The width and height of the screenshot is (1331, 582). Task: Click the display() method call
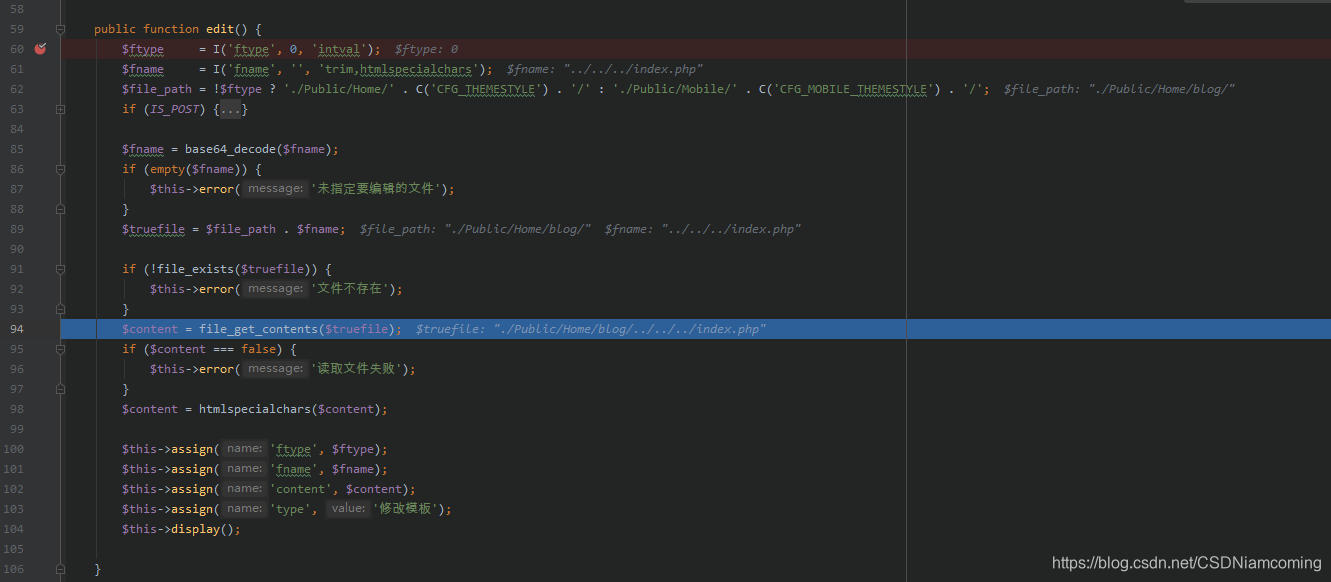[x=195, y=529]
